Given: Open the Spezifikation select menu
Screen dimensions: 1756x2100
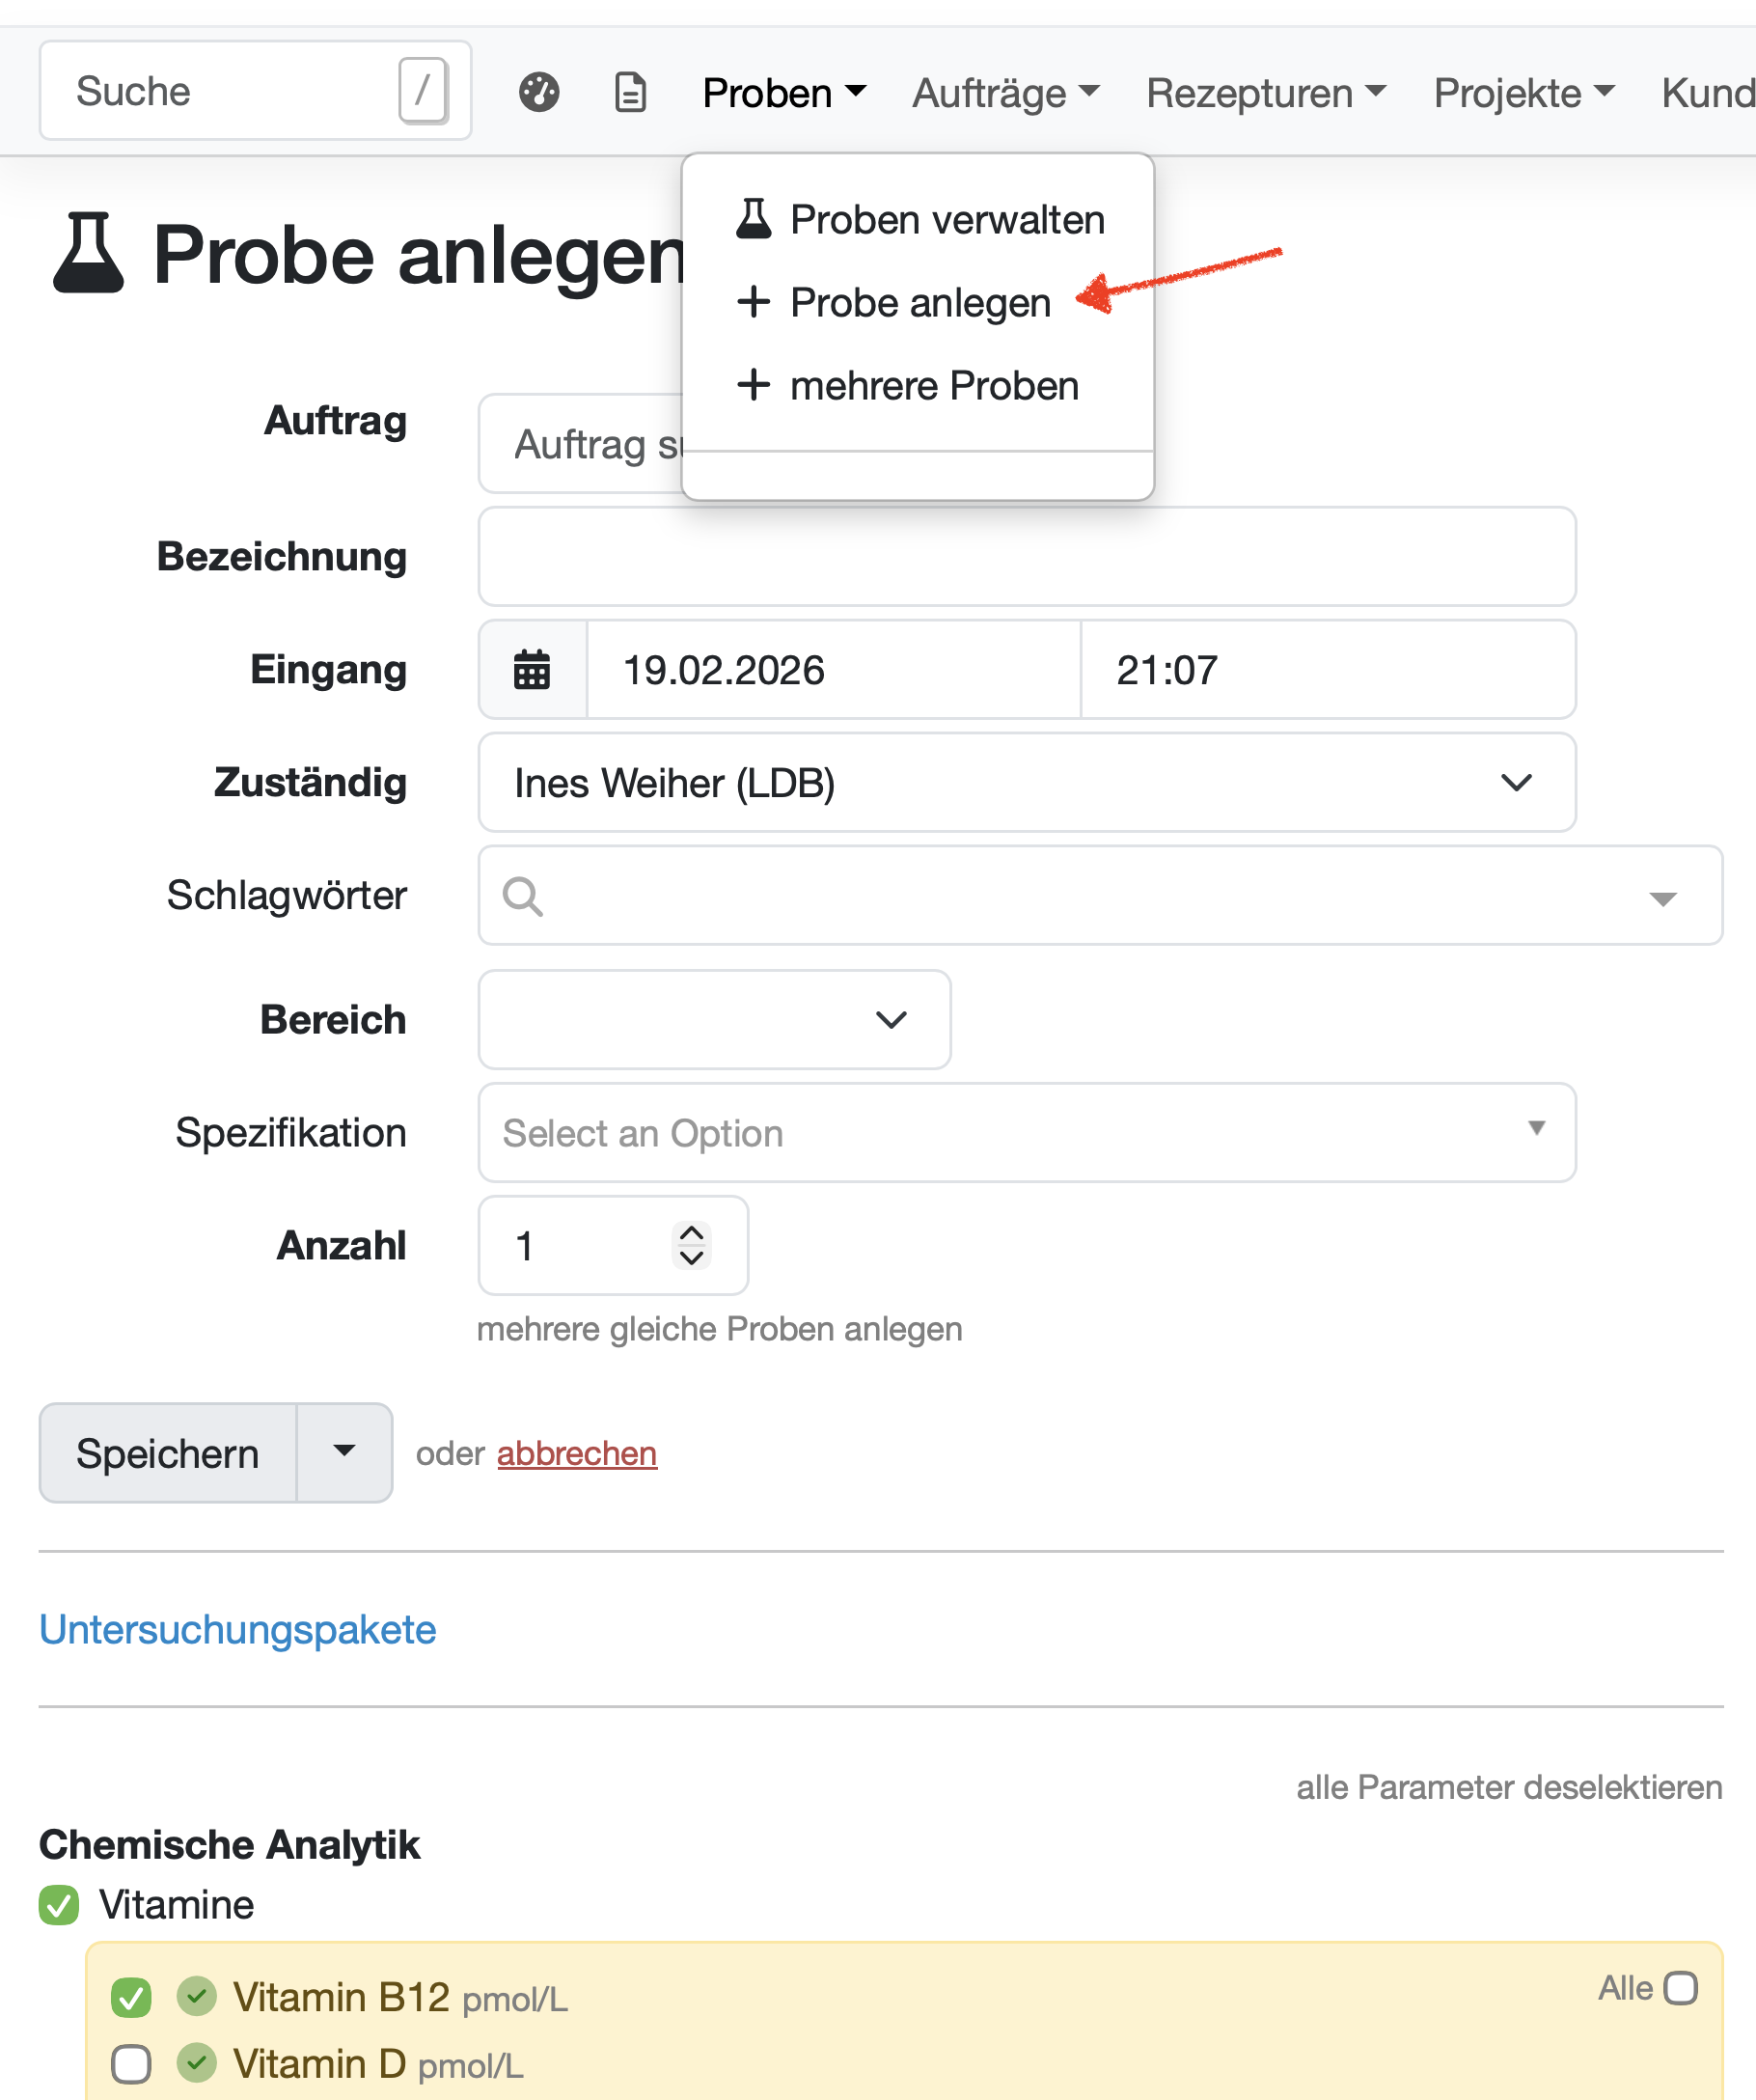Looking at the screenshot, I should coord(1026,1132).
